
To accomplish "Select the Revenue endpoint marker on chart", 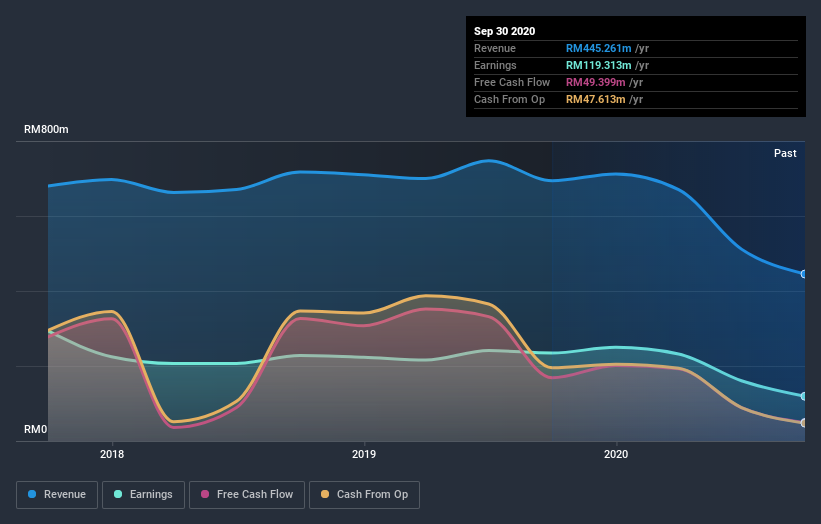I will [x=803, y=274].
